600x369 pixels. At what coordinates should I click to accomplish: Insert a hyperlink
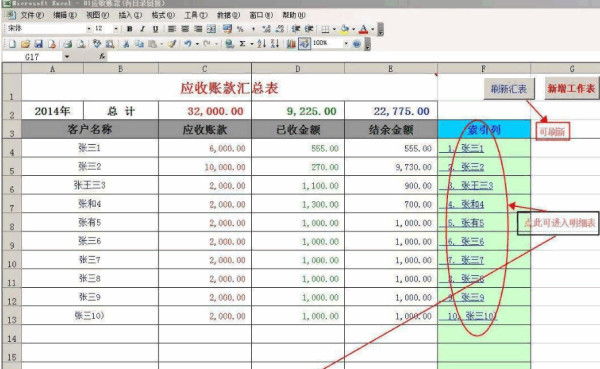pos(229,44)
